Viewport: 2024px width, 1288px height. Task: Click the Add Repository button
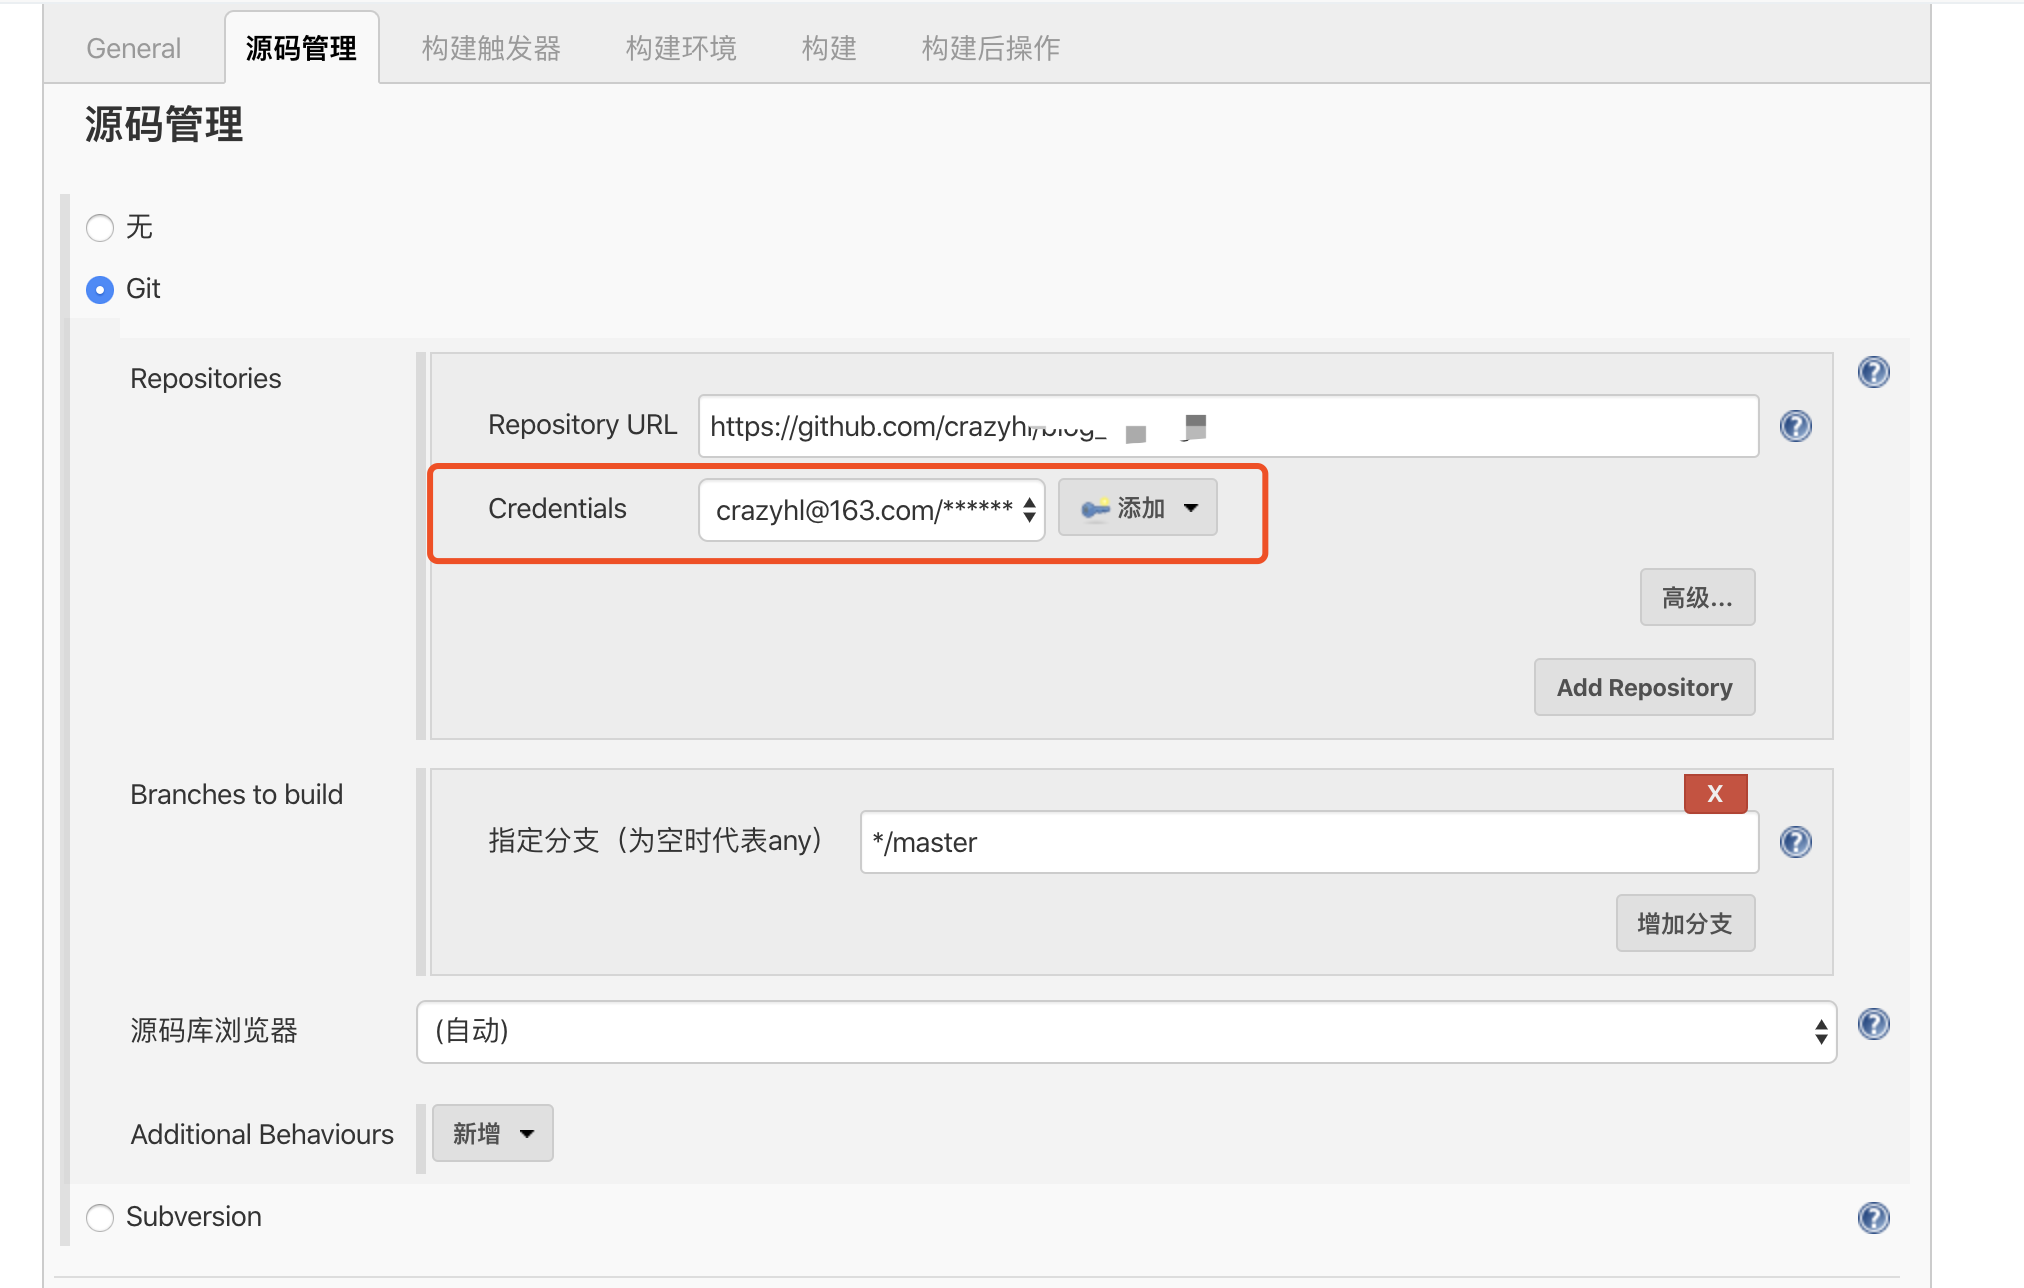[1644, 687]
